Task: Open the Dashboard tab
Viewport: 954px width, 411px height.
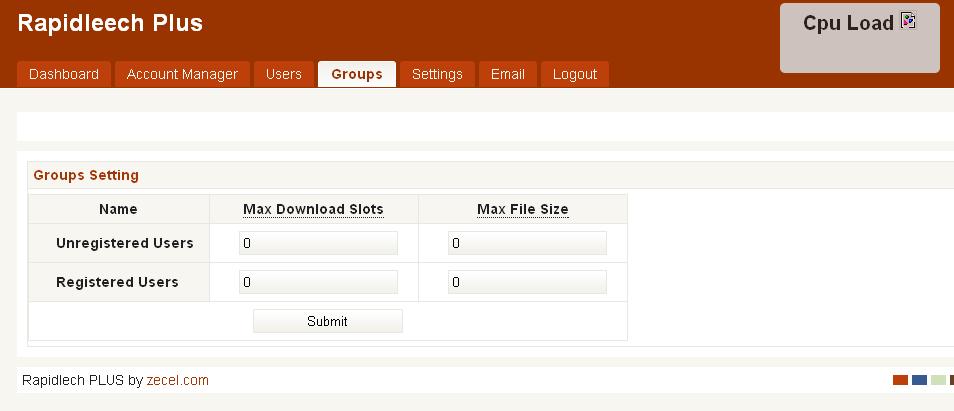Action: pyautogui.click(x=64, y=74)
